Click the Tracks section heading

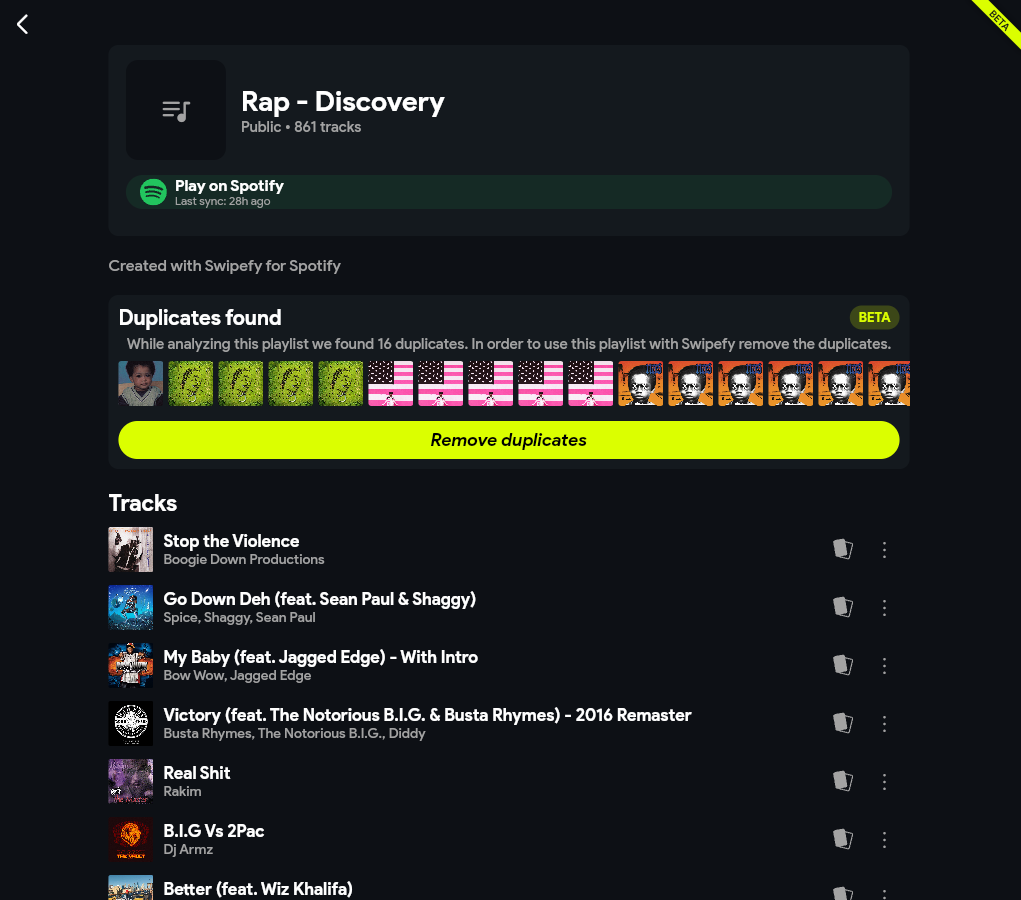143,503
